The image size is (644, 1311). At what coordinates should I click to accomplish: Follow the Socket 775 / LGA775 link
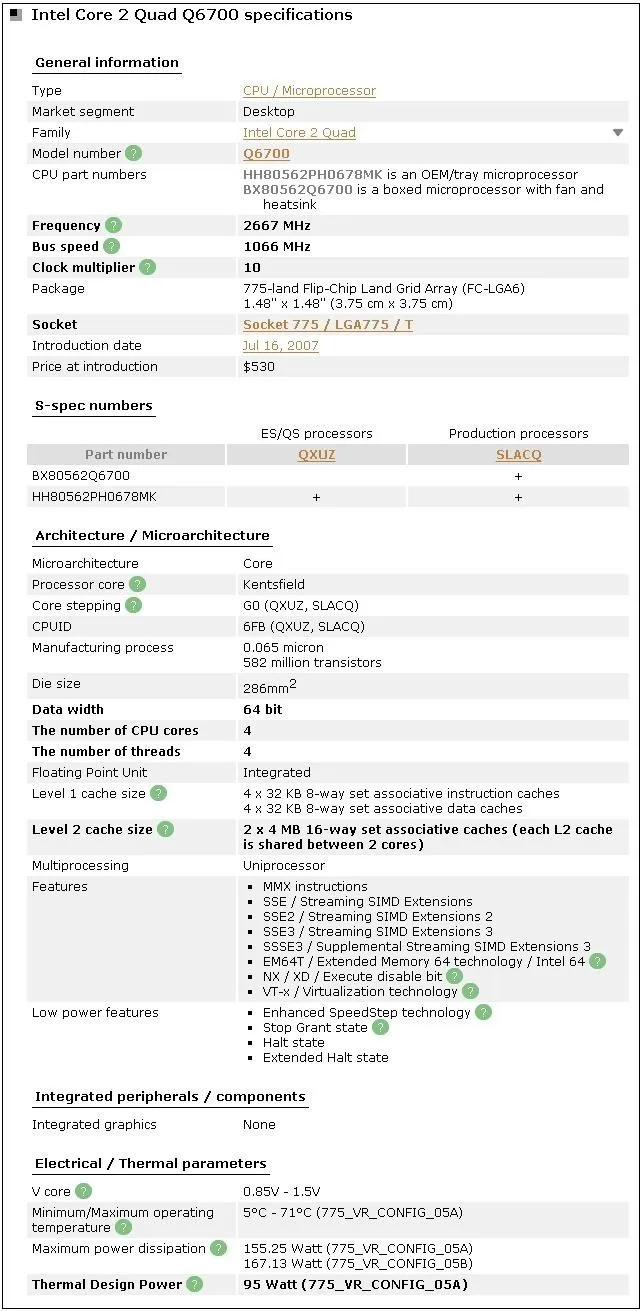click(327, 324)
